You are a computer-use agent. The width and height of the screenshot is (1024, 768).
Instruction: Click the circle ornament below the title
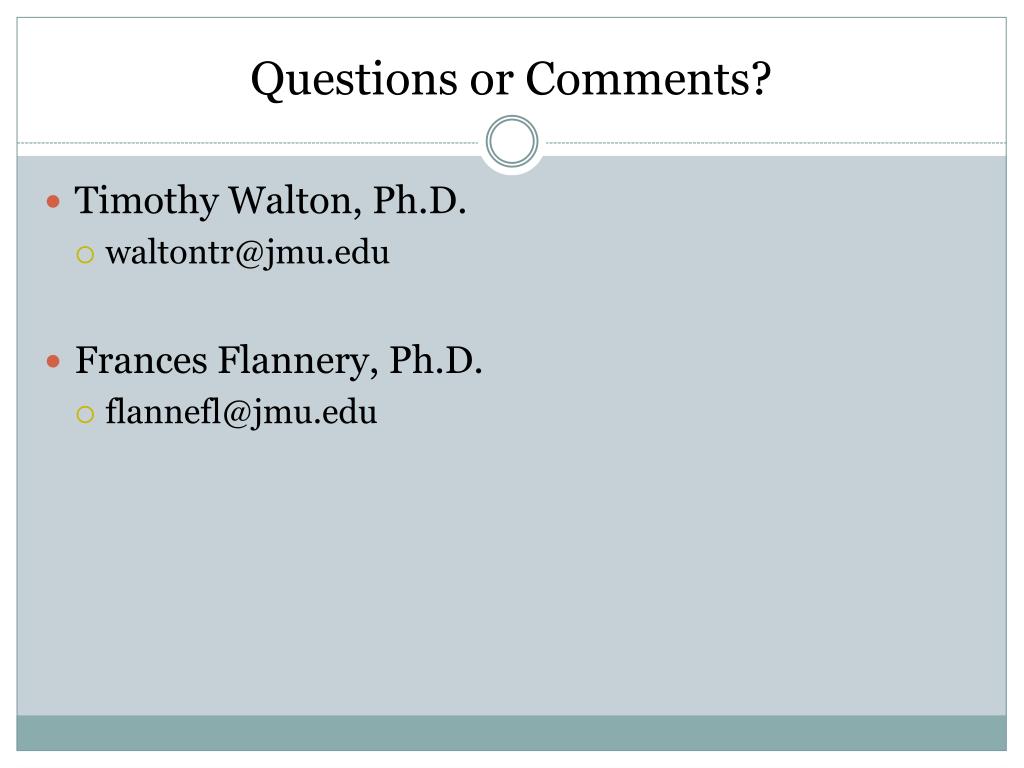click(512, 142)
